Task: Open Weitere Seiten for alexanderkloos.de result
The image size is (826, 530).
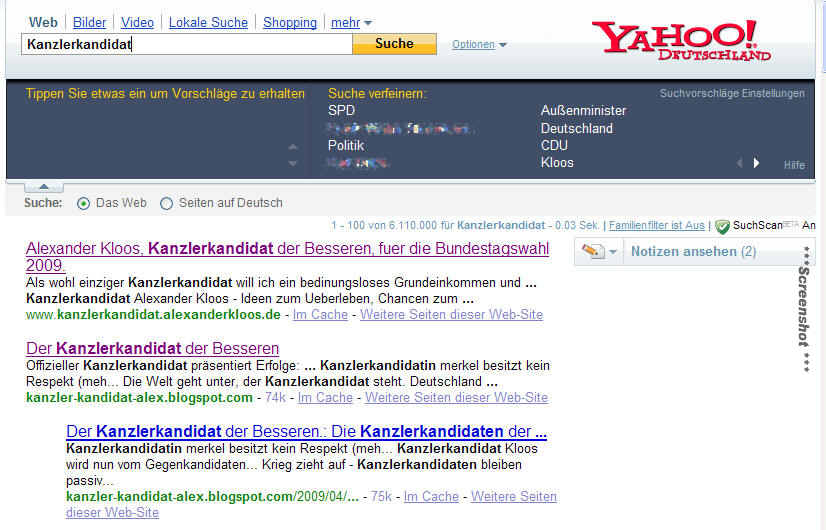Action: (451, 315)
